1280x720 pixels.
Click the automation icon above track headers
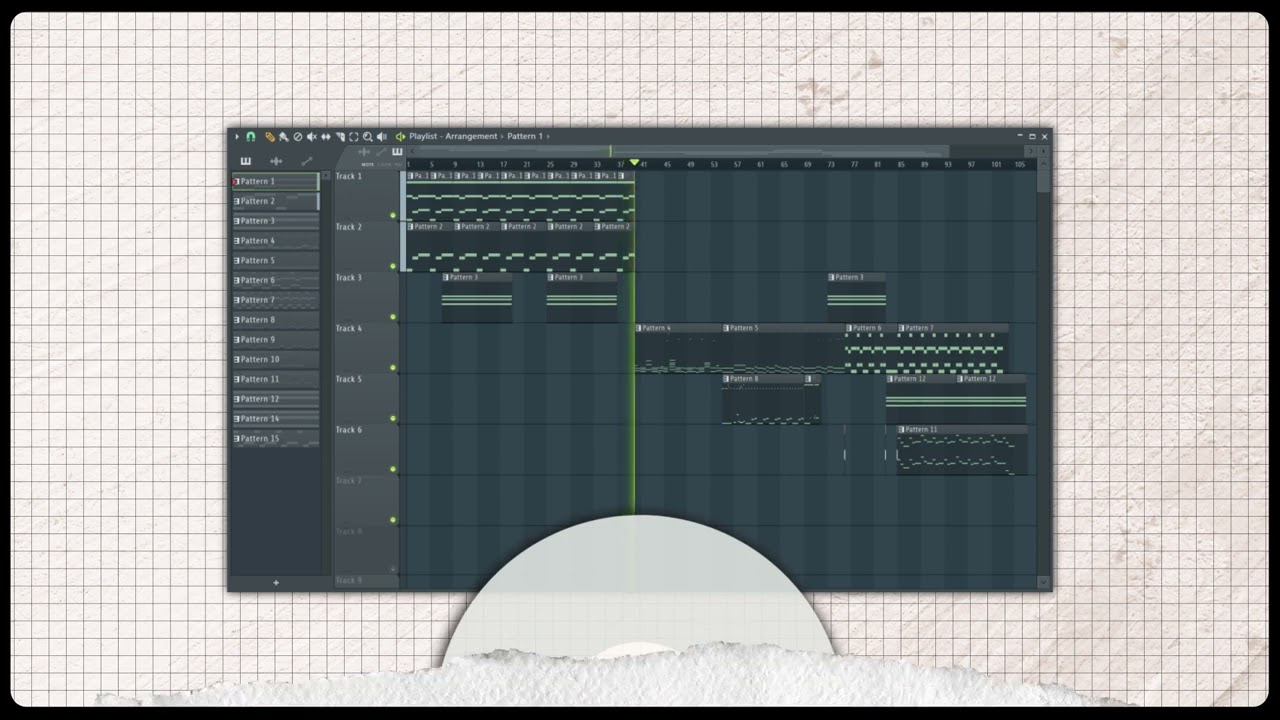pos(381,152)
